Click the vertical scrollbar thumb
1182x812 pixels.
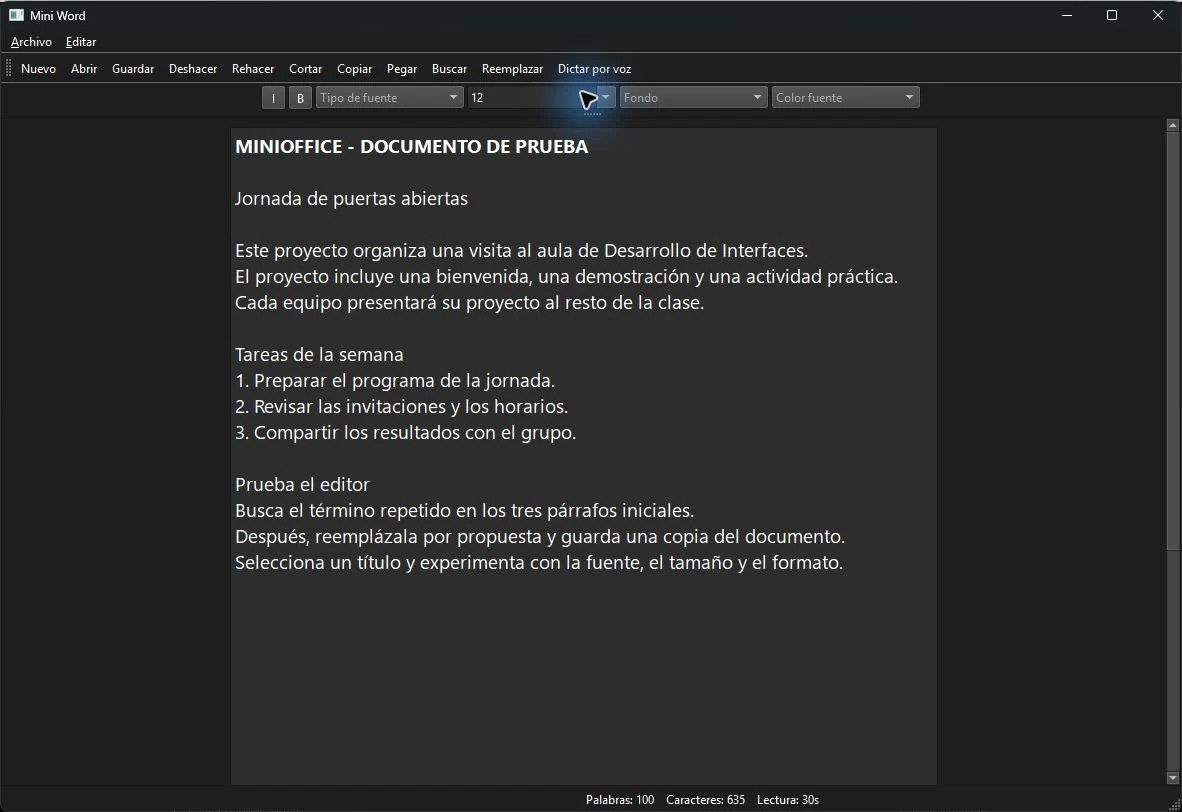(x=1172, y=341)
